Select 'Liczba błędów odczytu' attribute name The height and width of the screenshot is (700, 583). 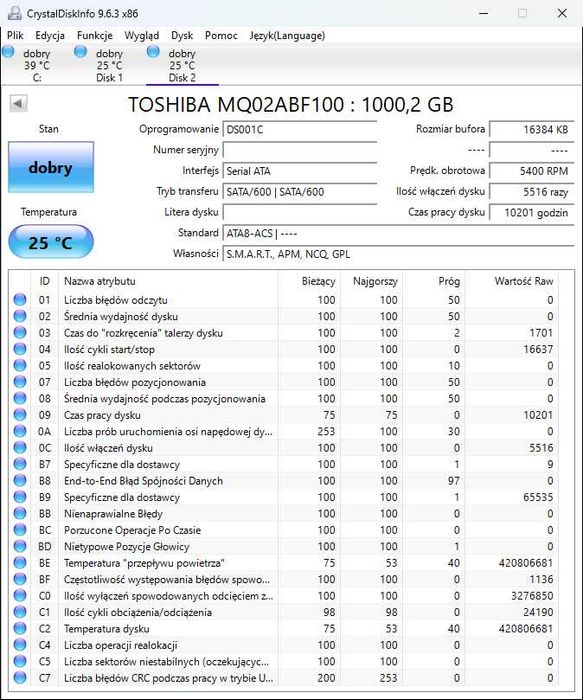tap(116, 300)
